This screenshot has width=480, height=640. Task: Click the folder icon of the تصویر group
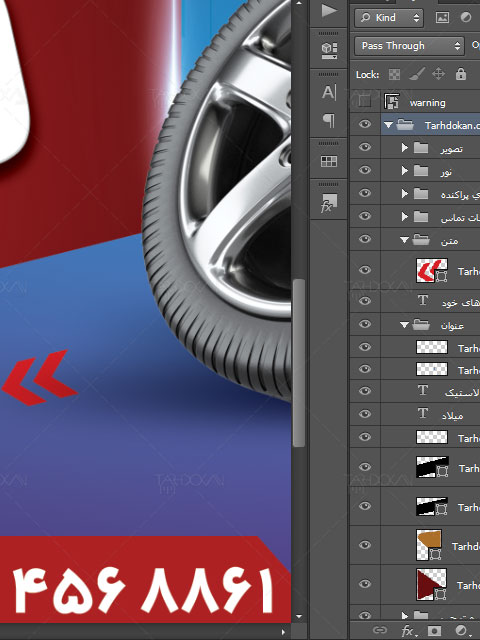[x=421, y=148]
